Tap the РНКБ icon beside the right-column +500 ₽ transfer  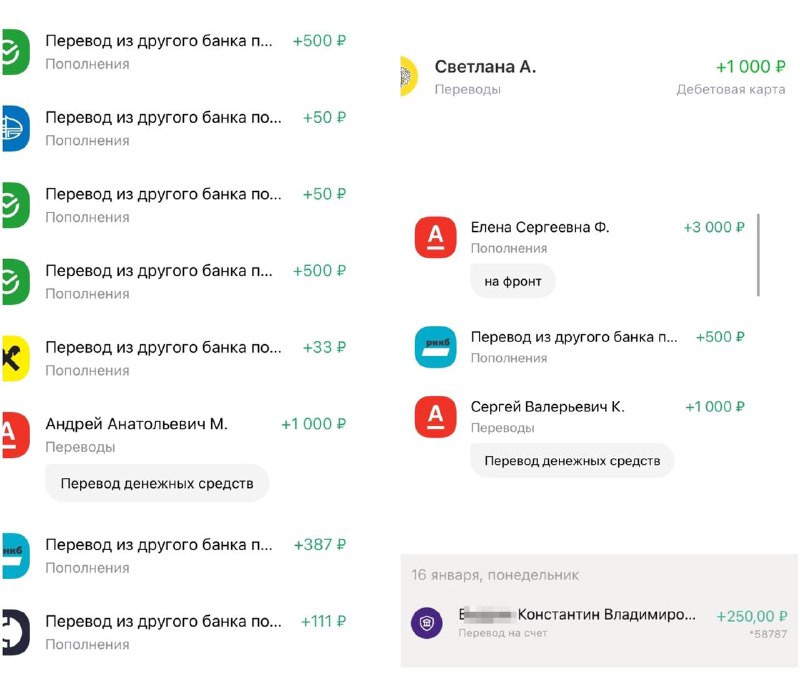pos(435,347)
